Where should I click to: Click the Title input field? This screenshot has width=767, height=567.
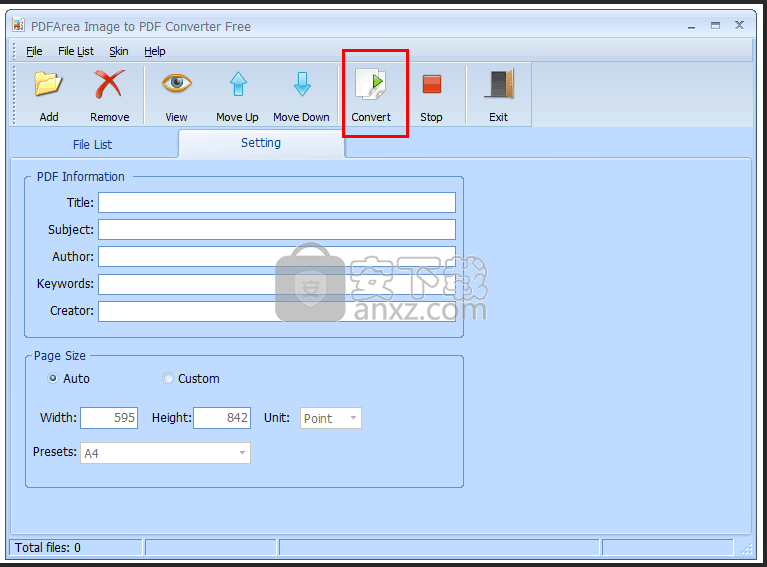[277, 203]
